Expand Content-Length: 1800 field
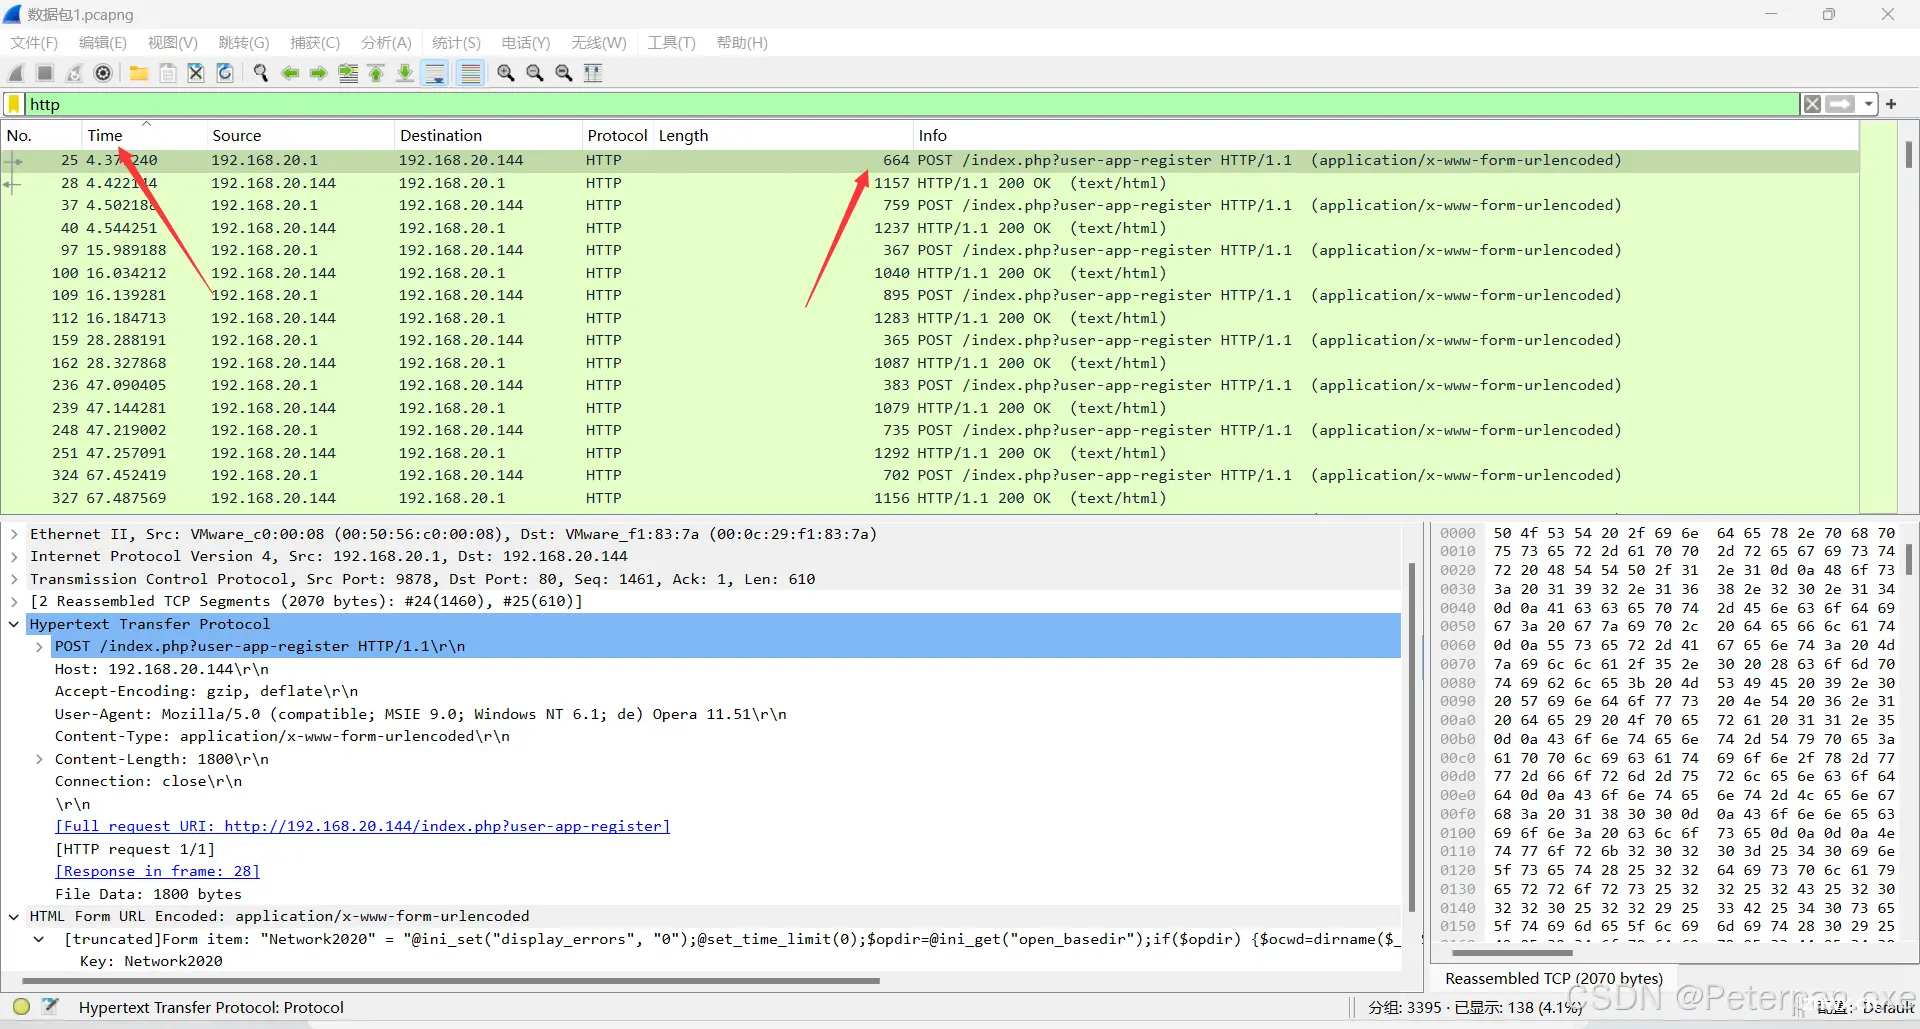The height and width of the screenshot is (1029, 1920). coord(39,759)
